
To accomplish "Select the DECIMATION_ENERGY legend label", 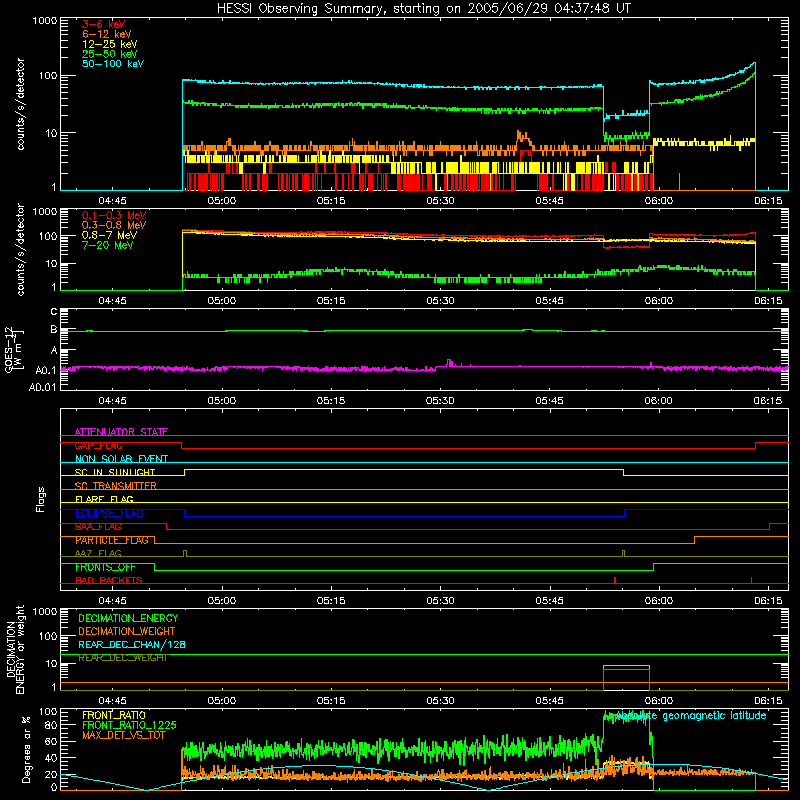I will click(x=128, y=618).
